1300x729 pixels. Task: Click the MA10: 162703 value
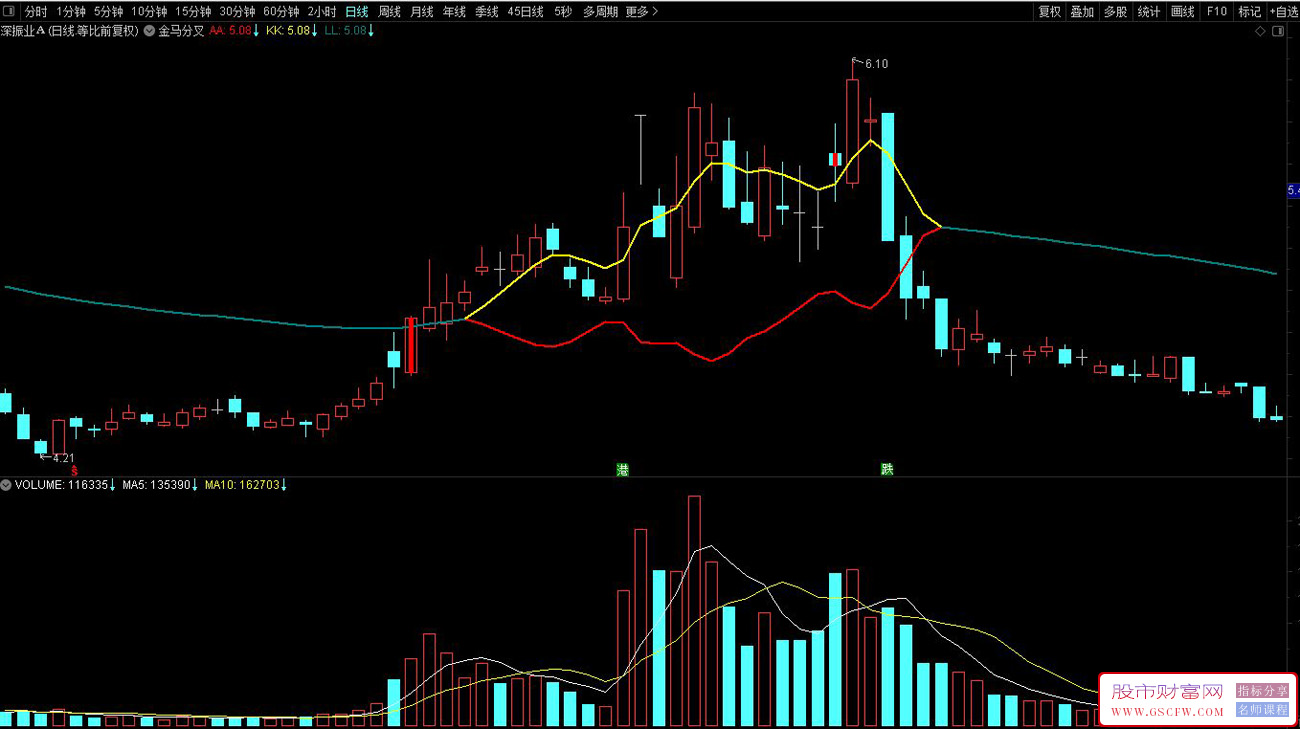pos(246,485)
